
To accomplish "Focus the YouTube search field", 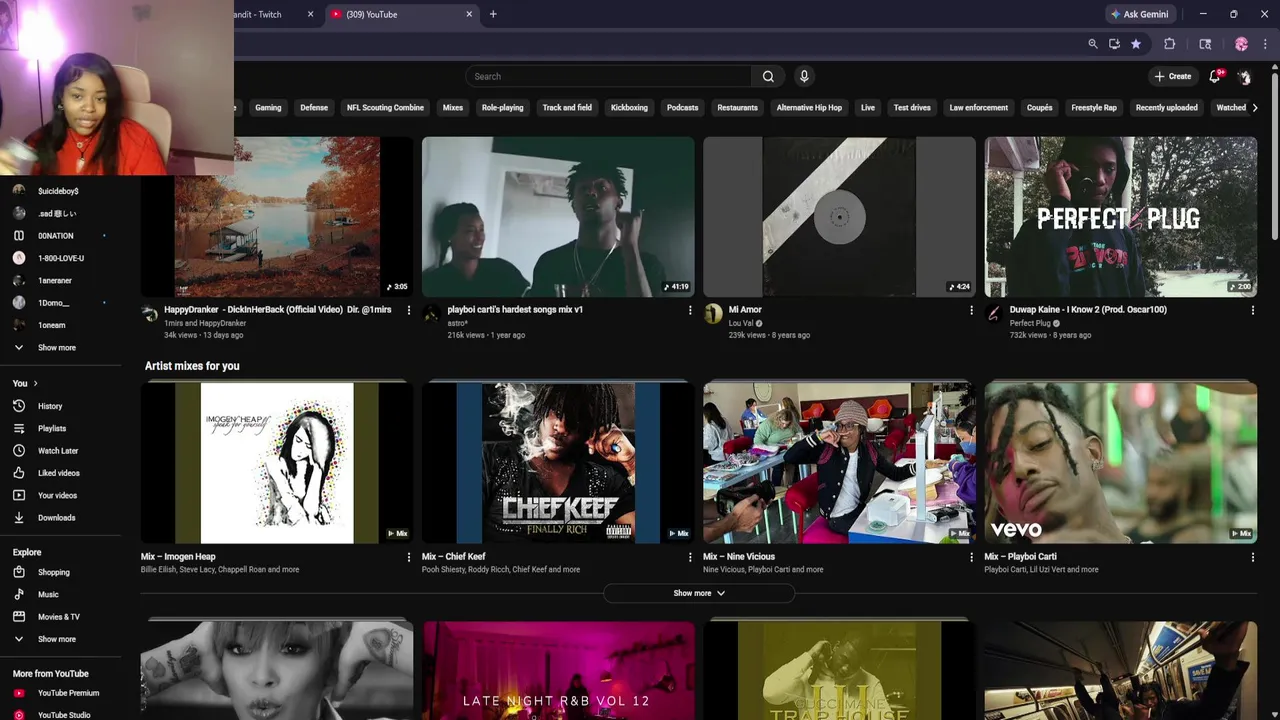I will tap(608, 76).
